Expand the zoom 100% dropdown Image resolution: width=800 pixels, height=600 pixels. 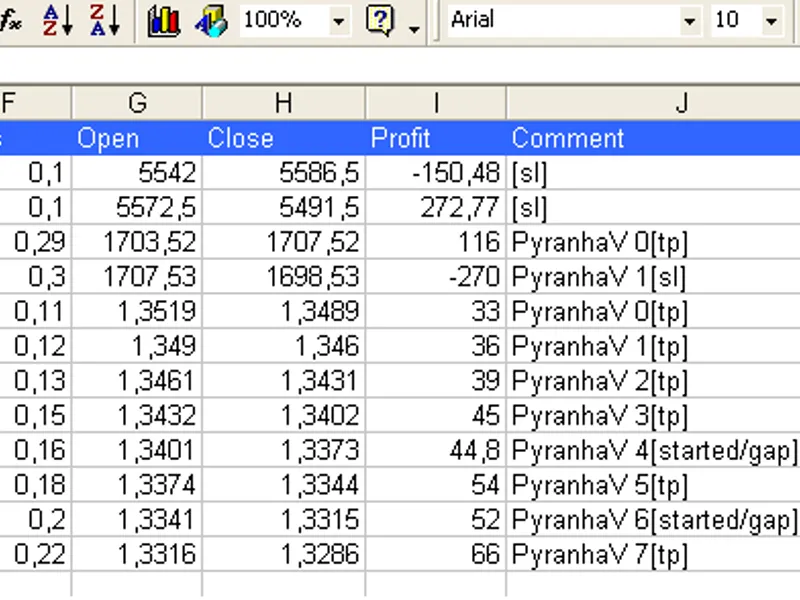click(x=339, y=21)
